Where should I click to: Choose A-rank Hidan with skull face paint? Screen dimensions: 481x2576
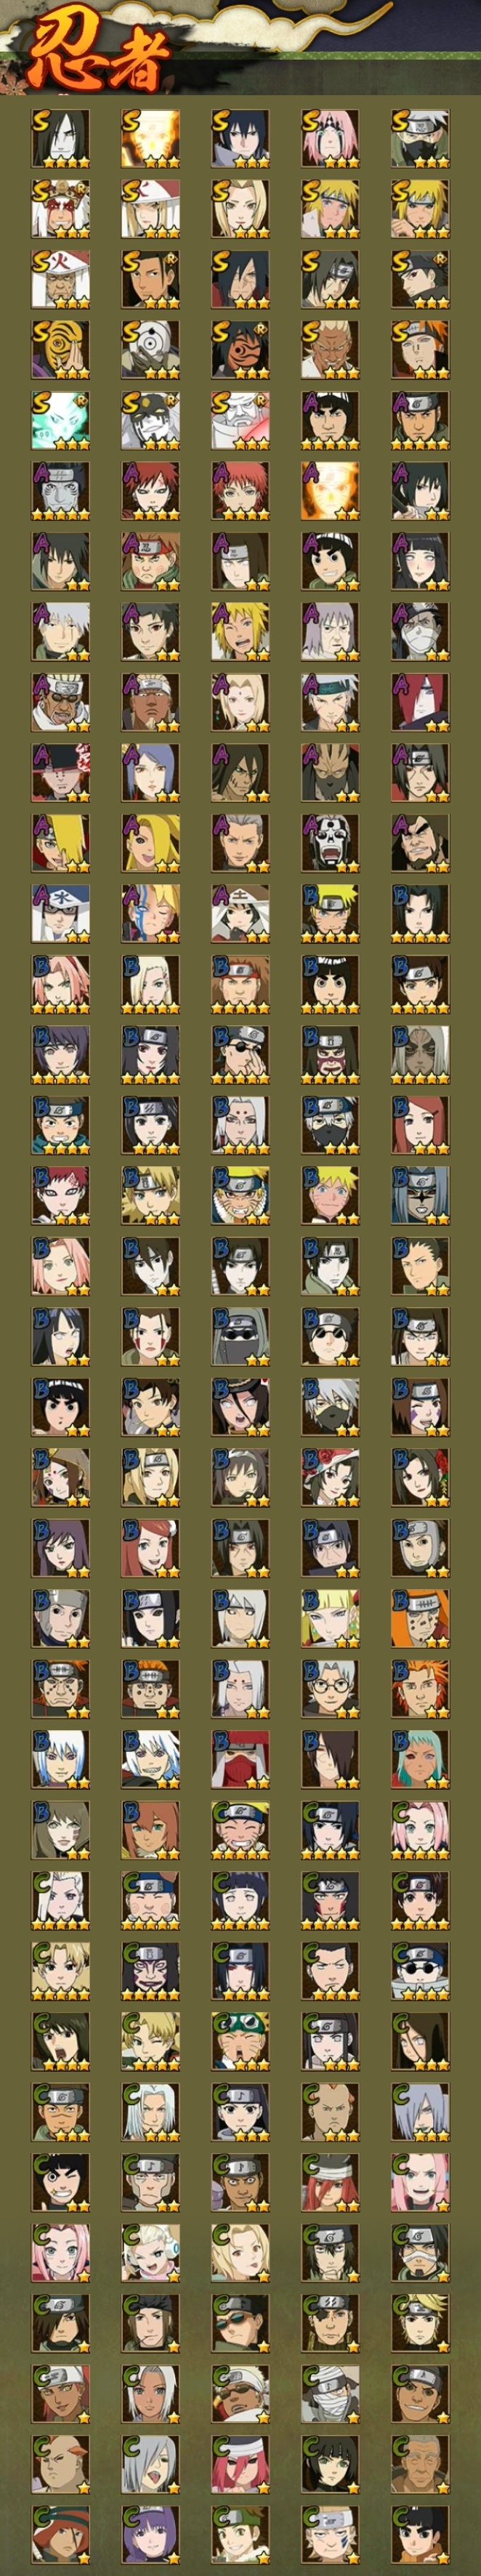click(330, 843)
